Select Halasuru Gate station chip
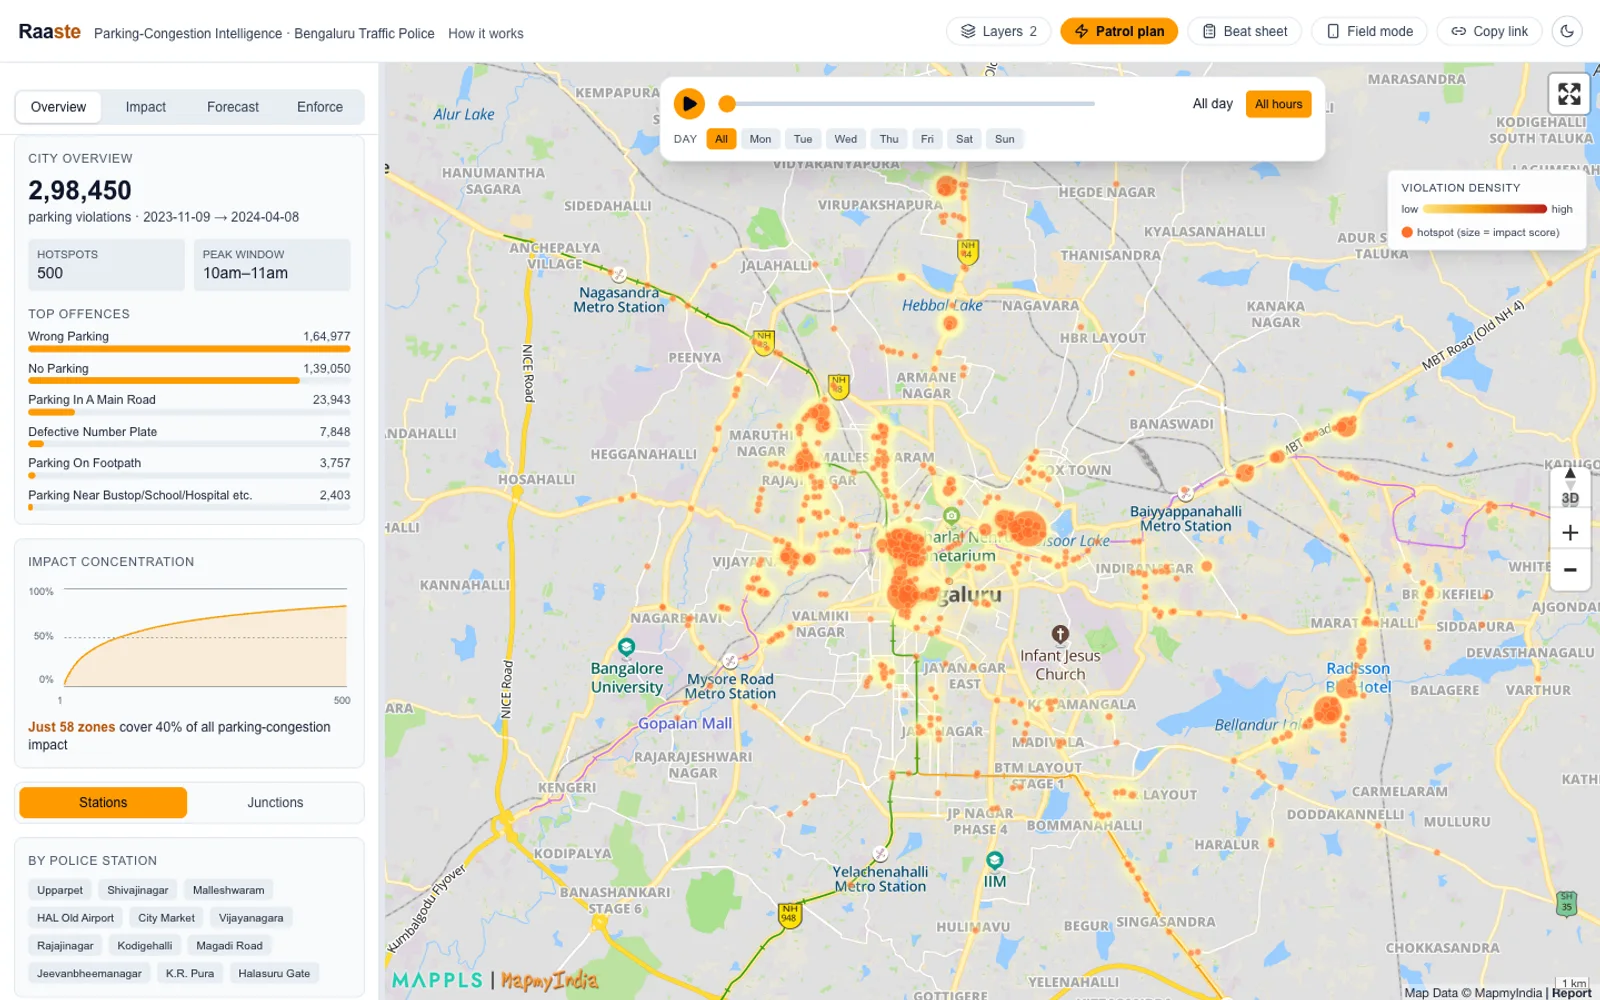Image resolution: width=1600 pixels, height=1000 pixels. (x=274, y=974)
